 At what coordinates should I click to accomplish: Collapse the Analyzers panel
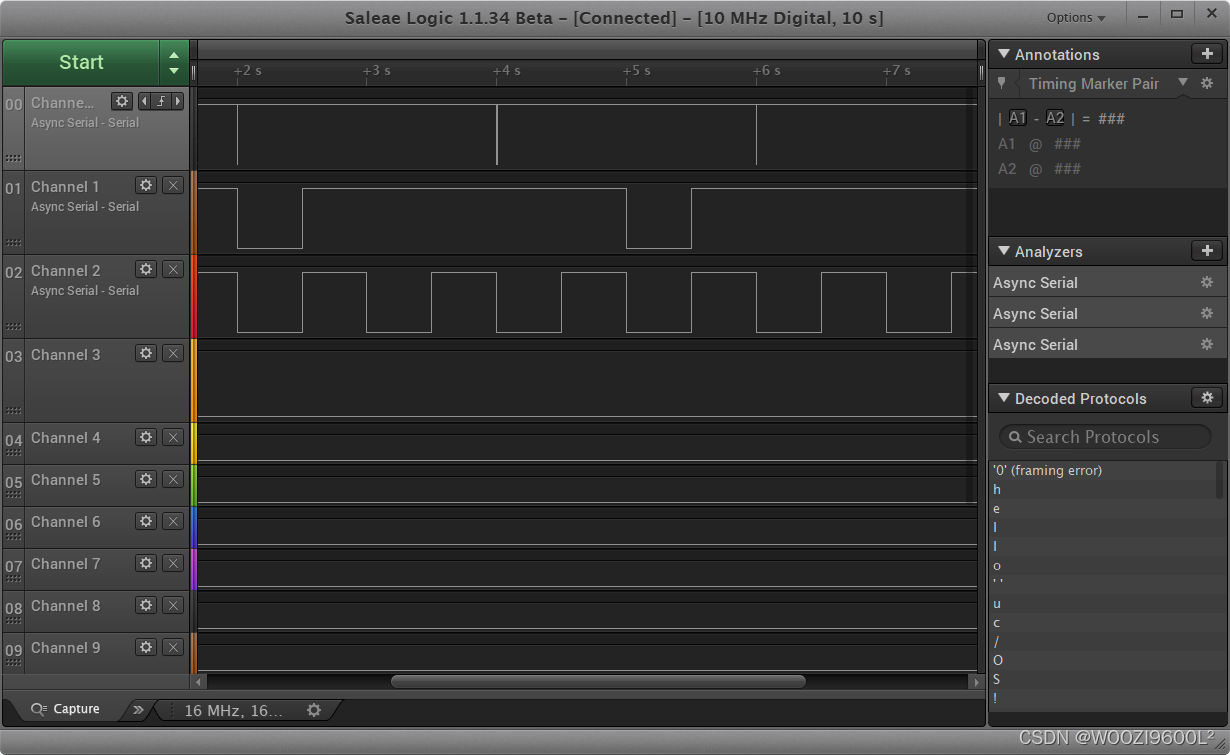1003,251
